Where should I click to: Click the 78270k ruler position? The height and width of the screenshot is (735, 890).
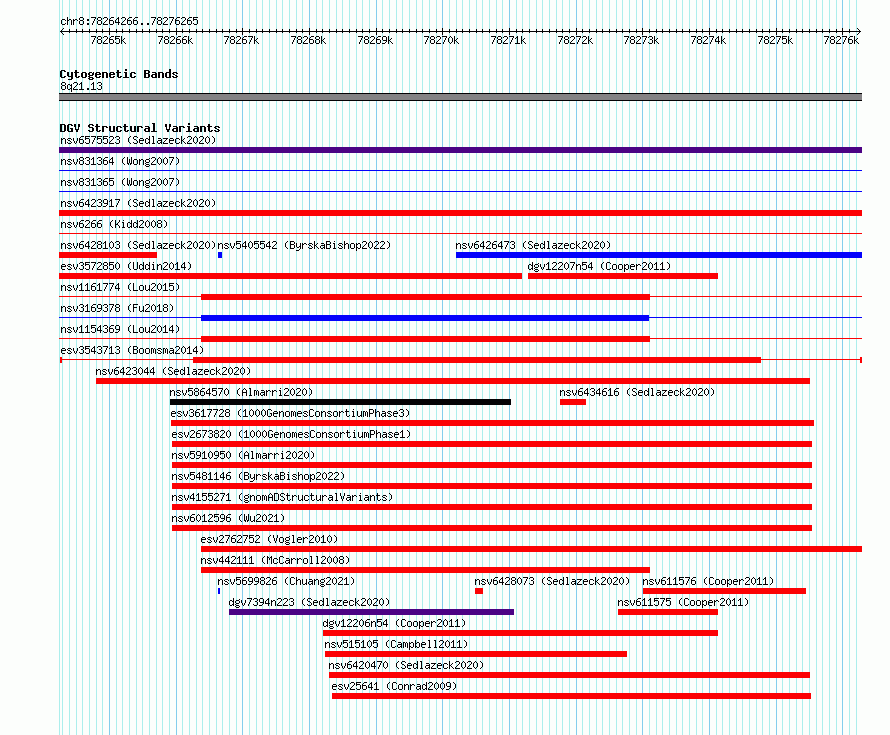click(x=441, y=40)
